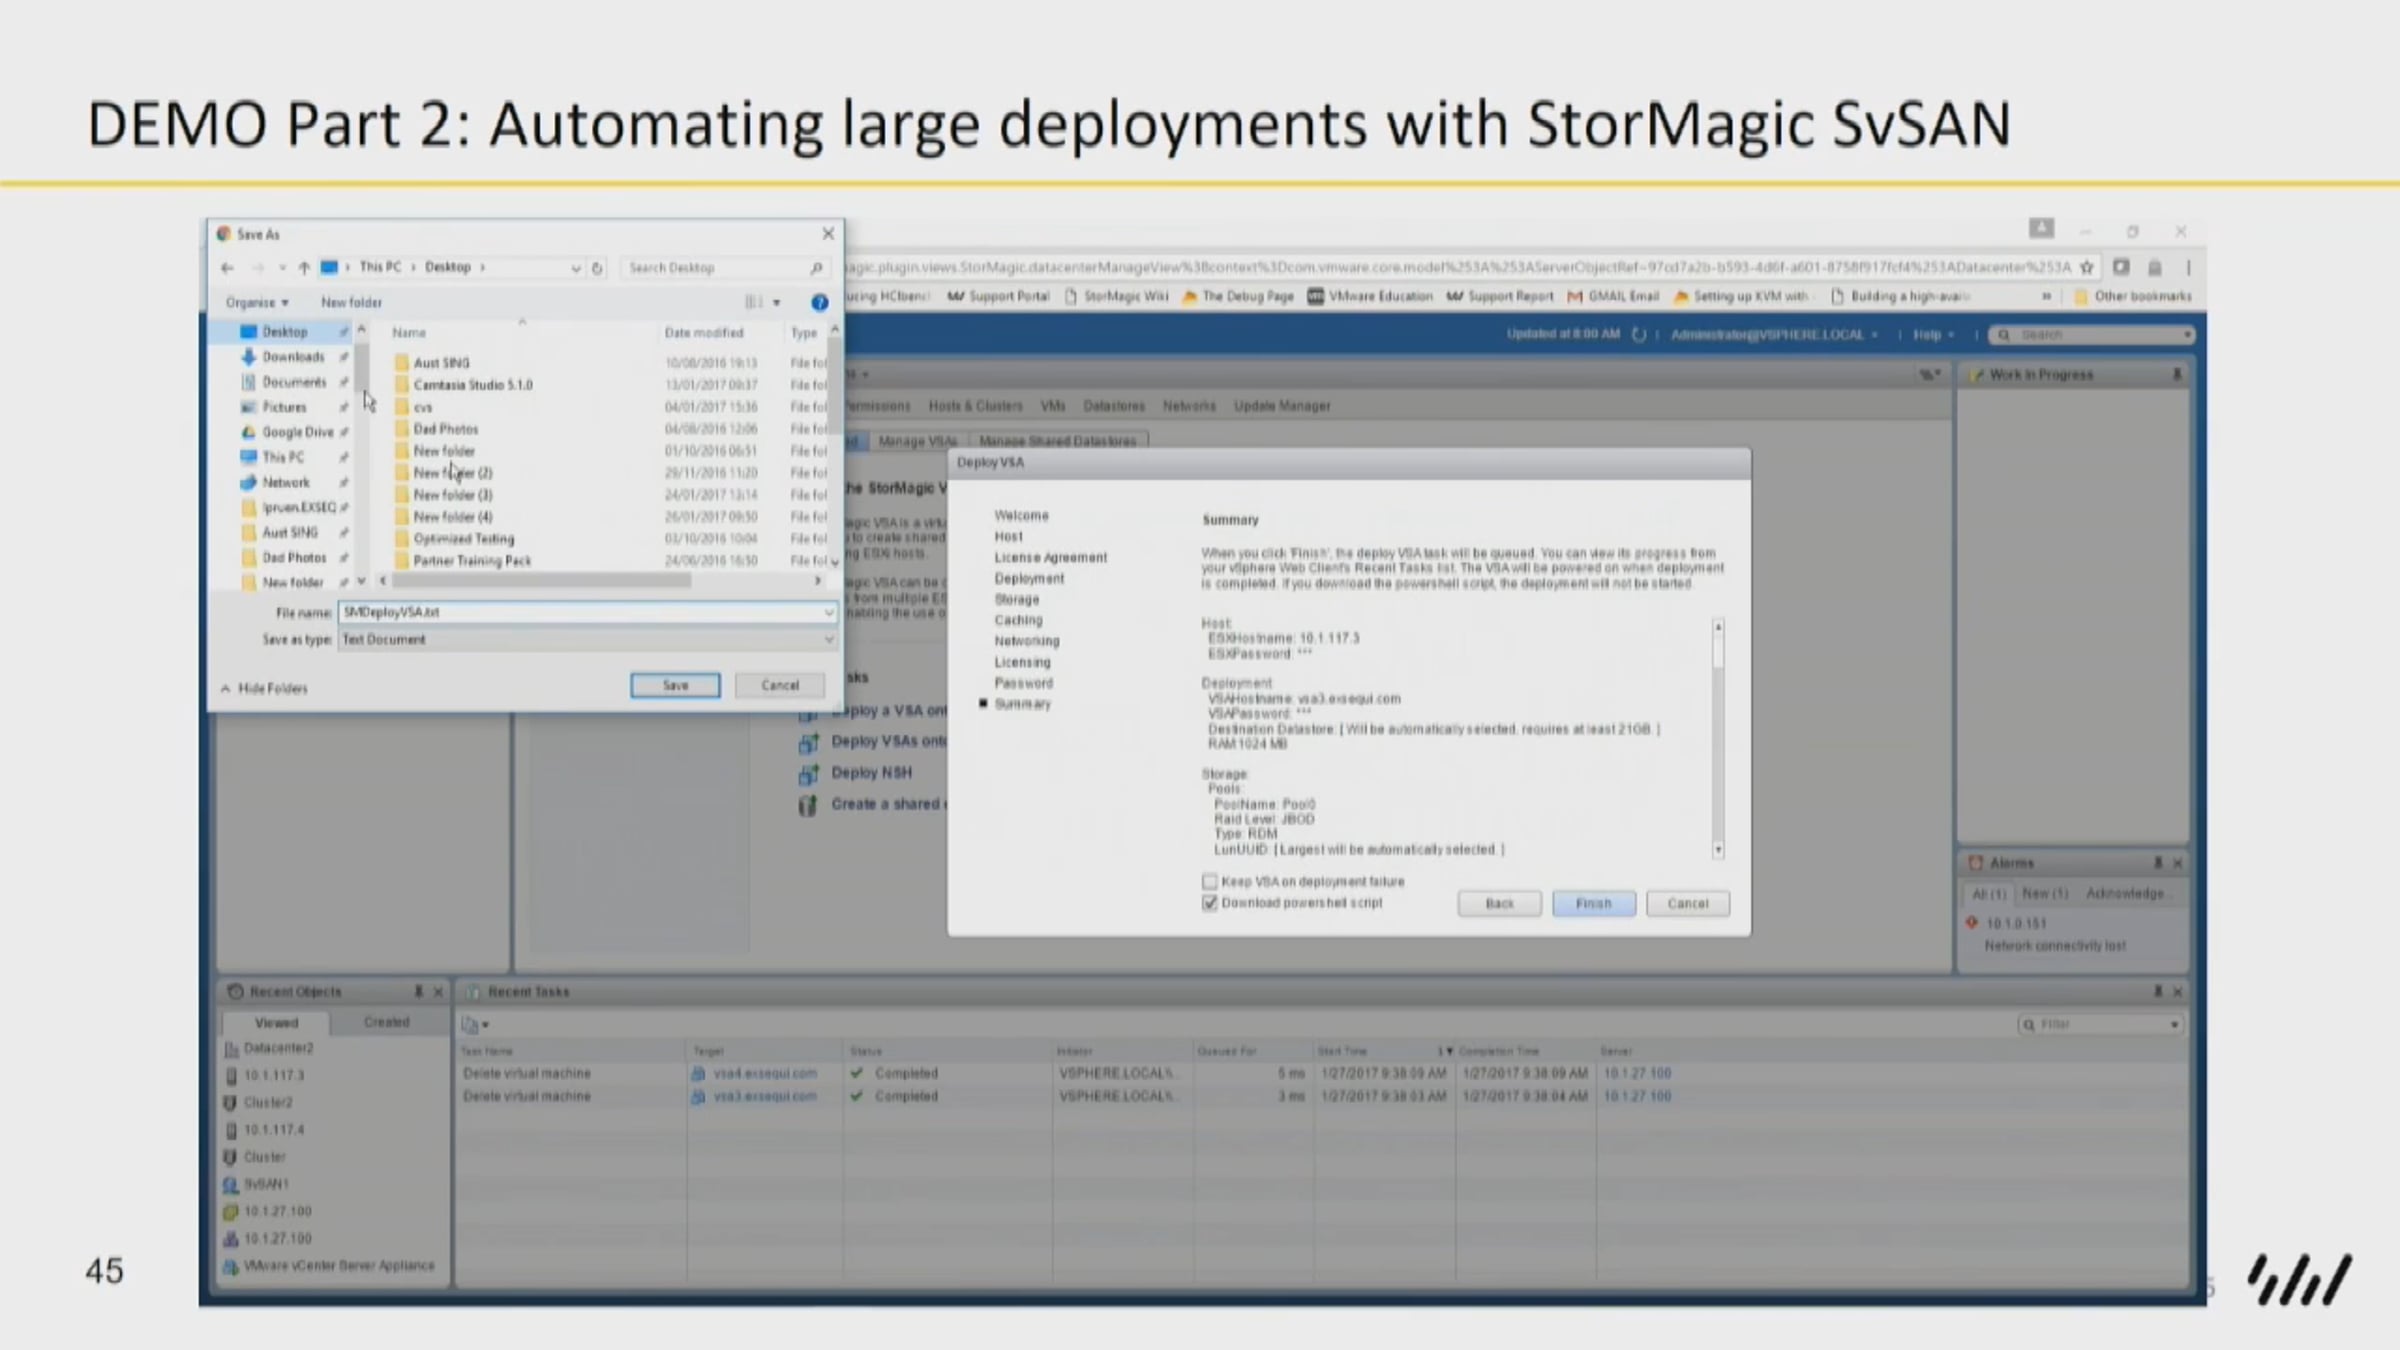Click the vSphere Search box
Screen dimensions: 2400x1350
(x=2092, y=335)
